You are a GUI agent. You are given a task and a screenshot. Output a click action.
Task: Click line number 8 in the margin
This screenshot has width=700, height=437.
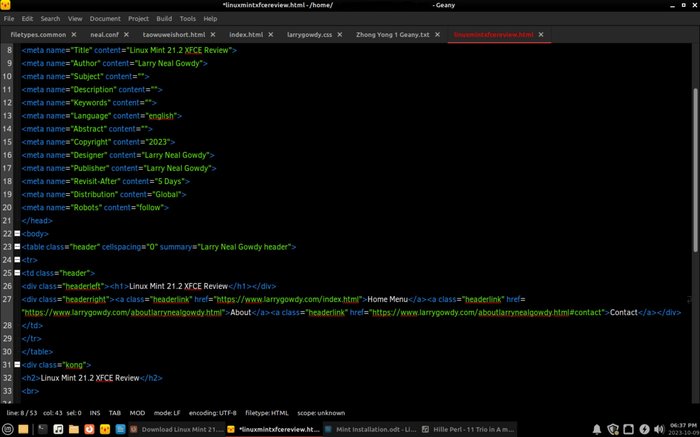(x=9, y=50)
